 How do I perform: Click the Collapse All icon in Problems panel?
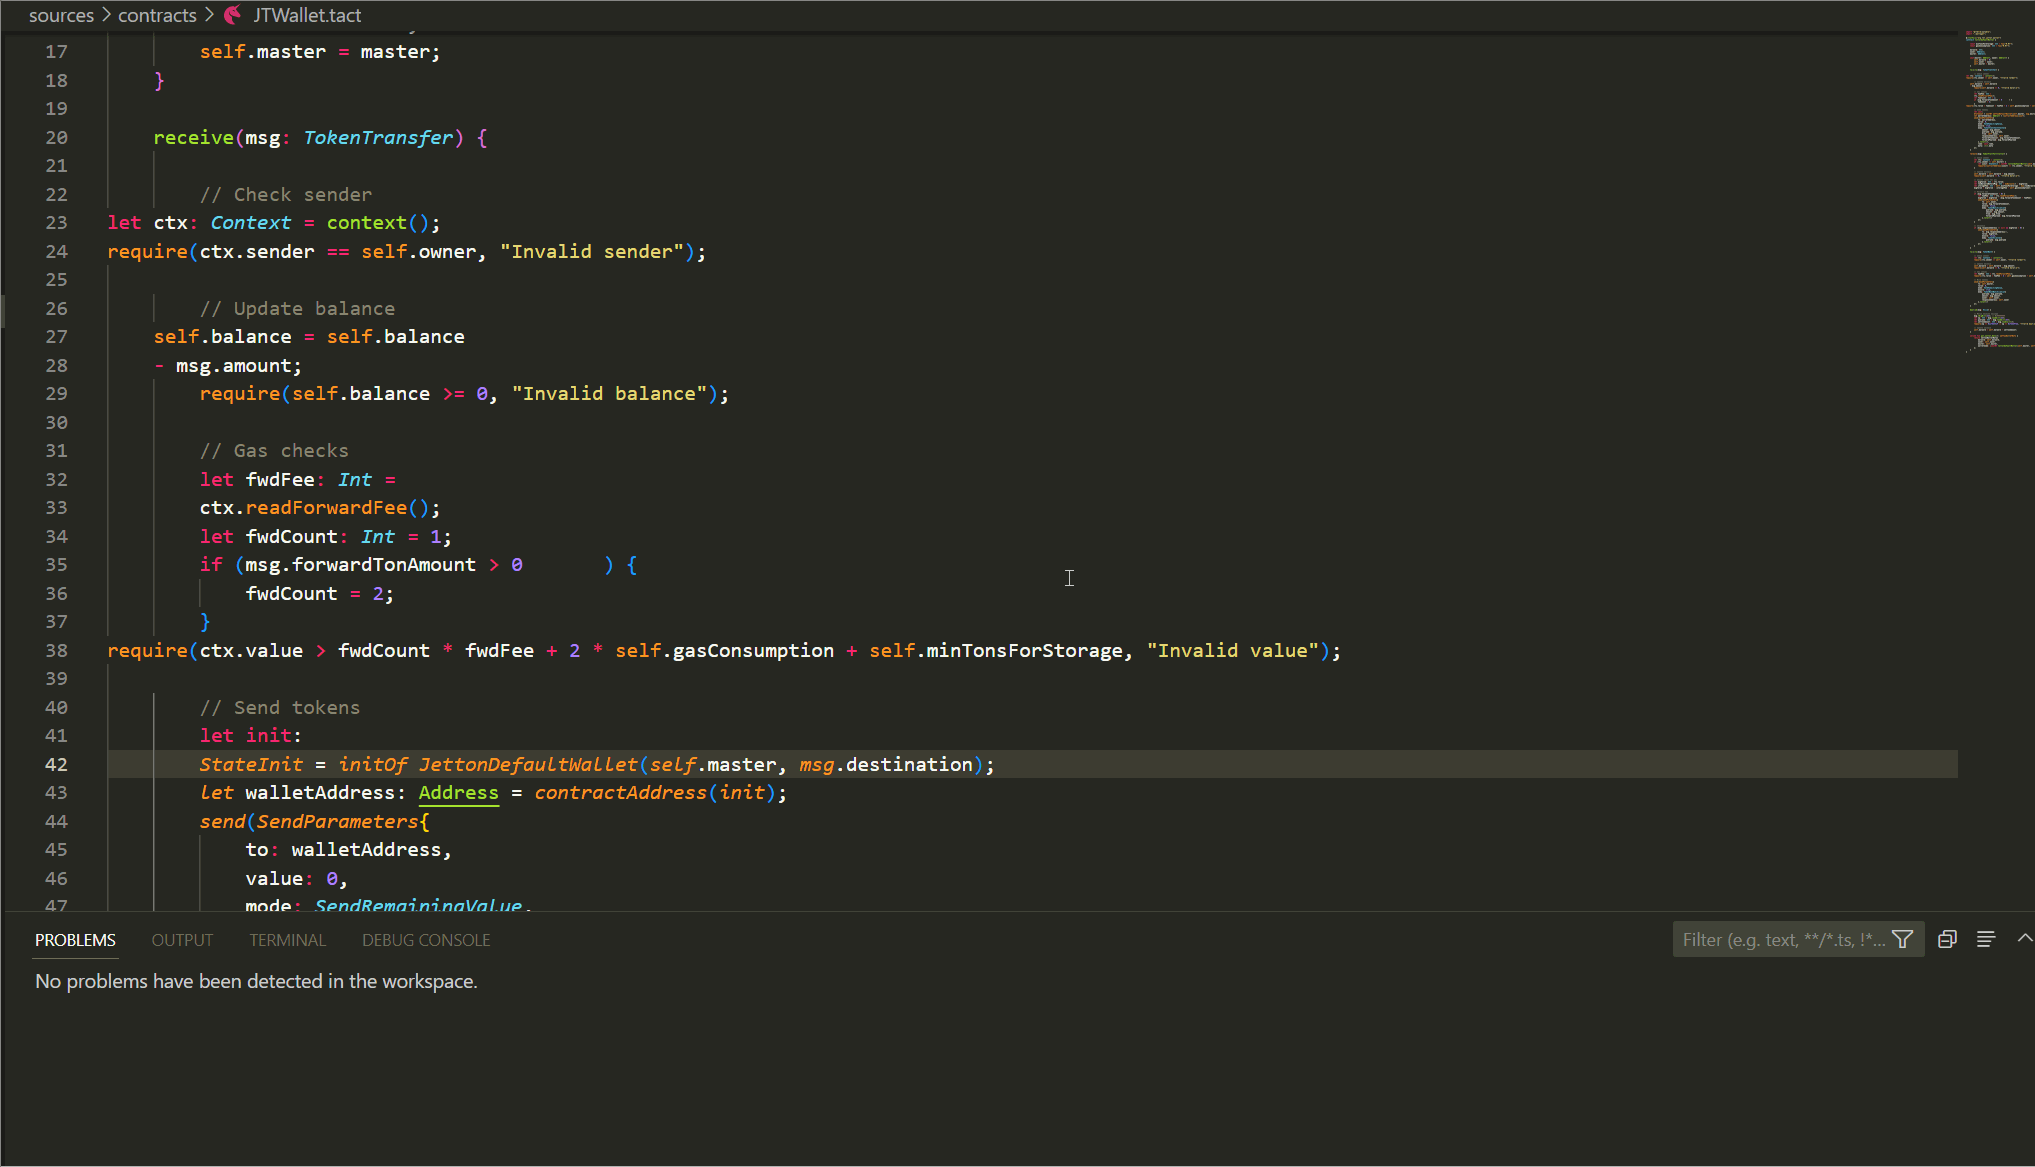coord(1947,939)
